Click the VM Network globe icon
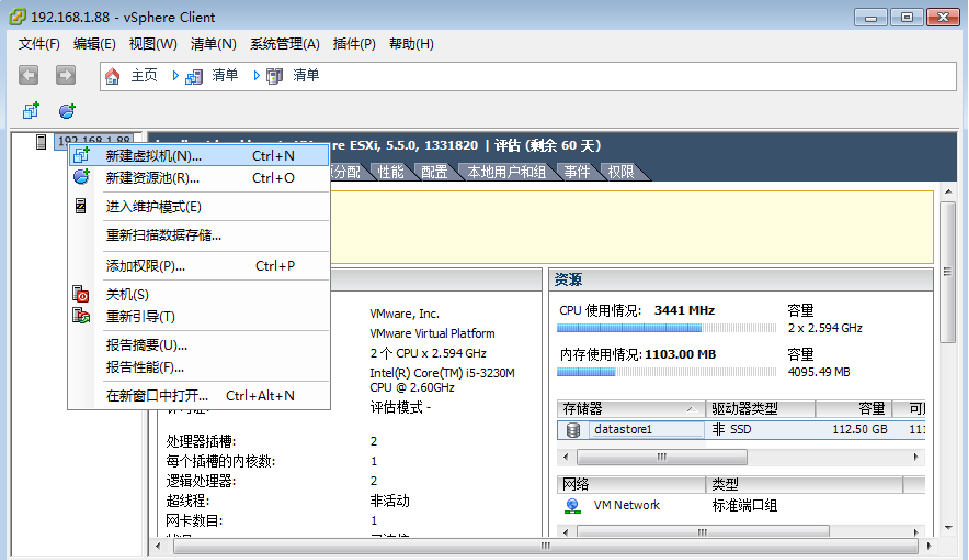 (x=573, y=506)
